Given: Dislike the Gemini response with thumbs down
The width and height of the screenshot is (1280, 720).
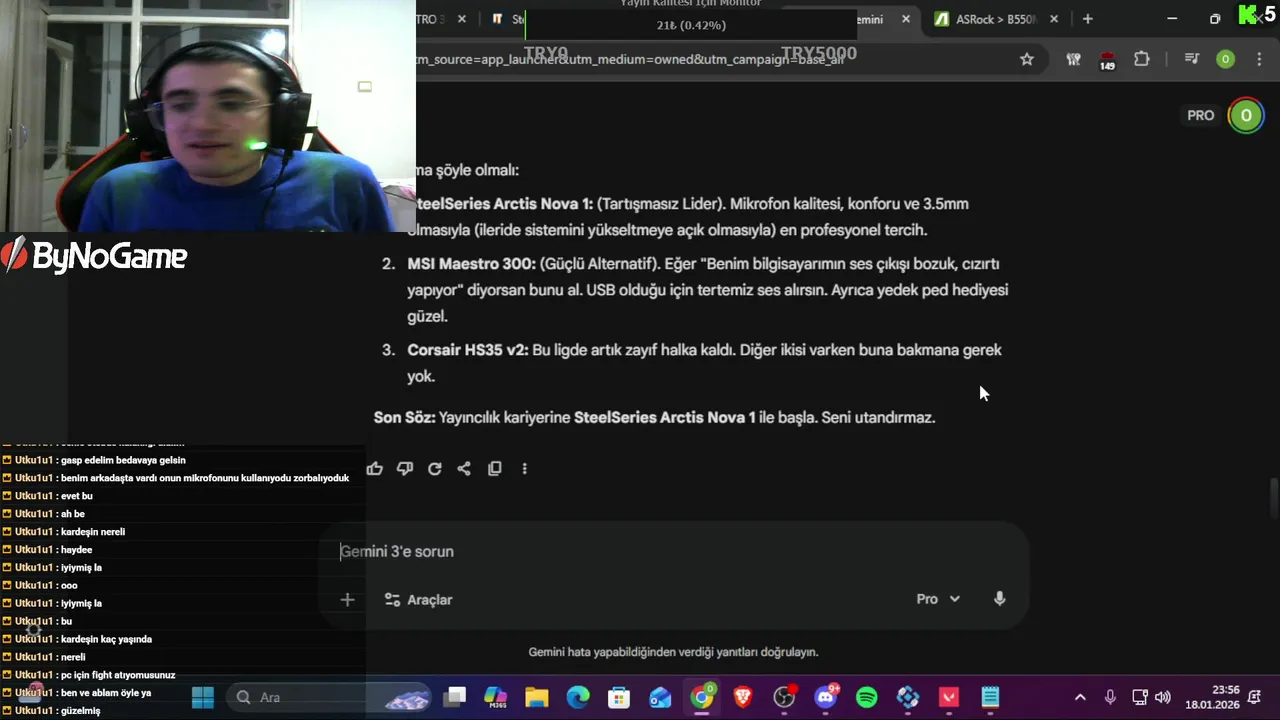Looking at the screenshot, I should click(405, 468).
